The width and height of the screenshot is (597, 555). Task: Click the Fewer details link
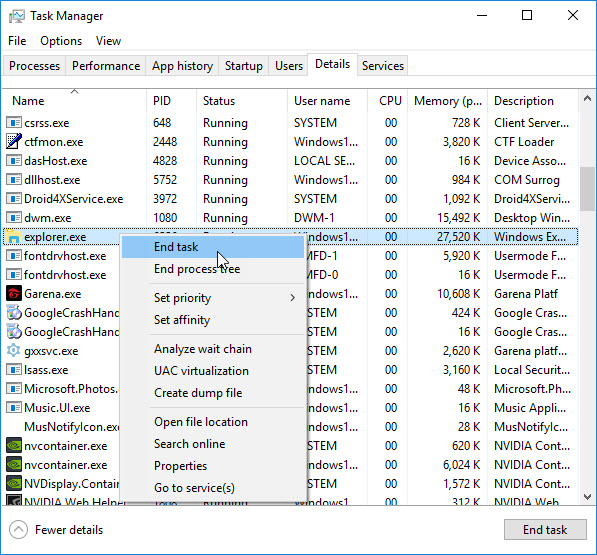pyautogui.click(x=69, y=530)
